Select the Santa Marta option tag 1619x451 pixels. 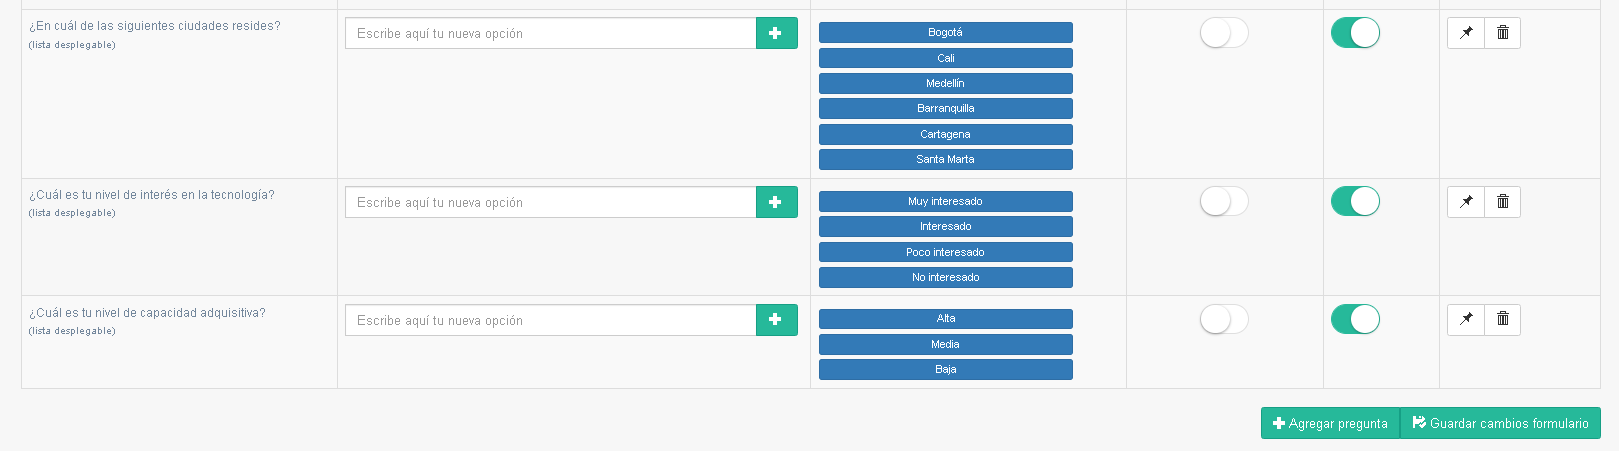(x=946, y=160)
